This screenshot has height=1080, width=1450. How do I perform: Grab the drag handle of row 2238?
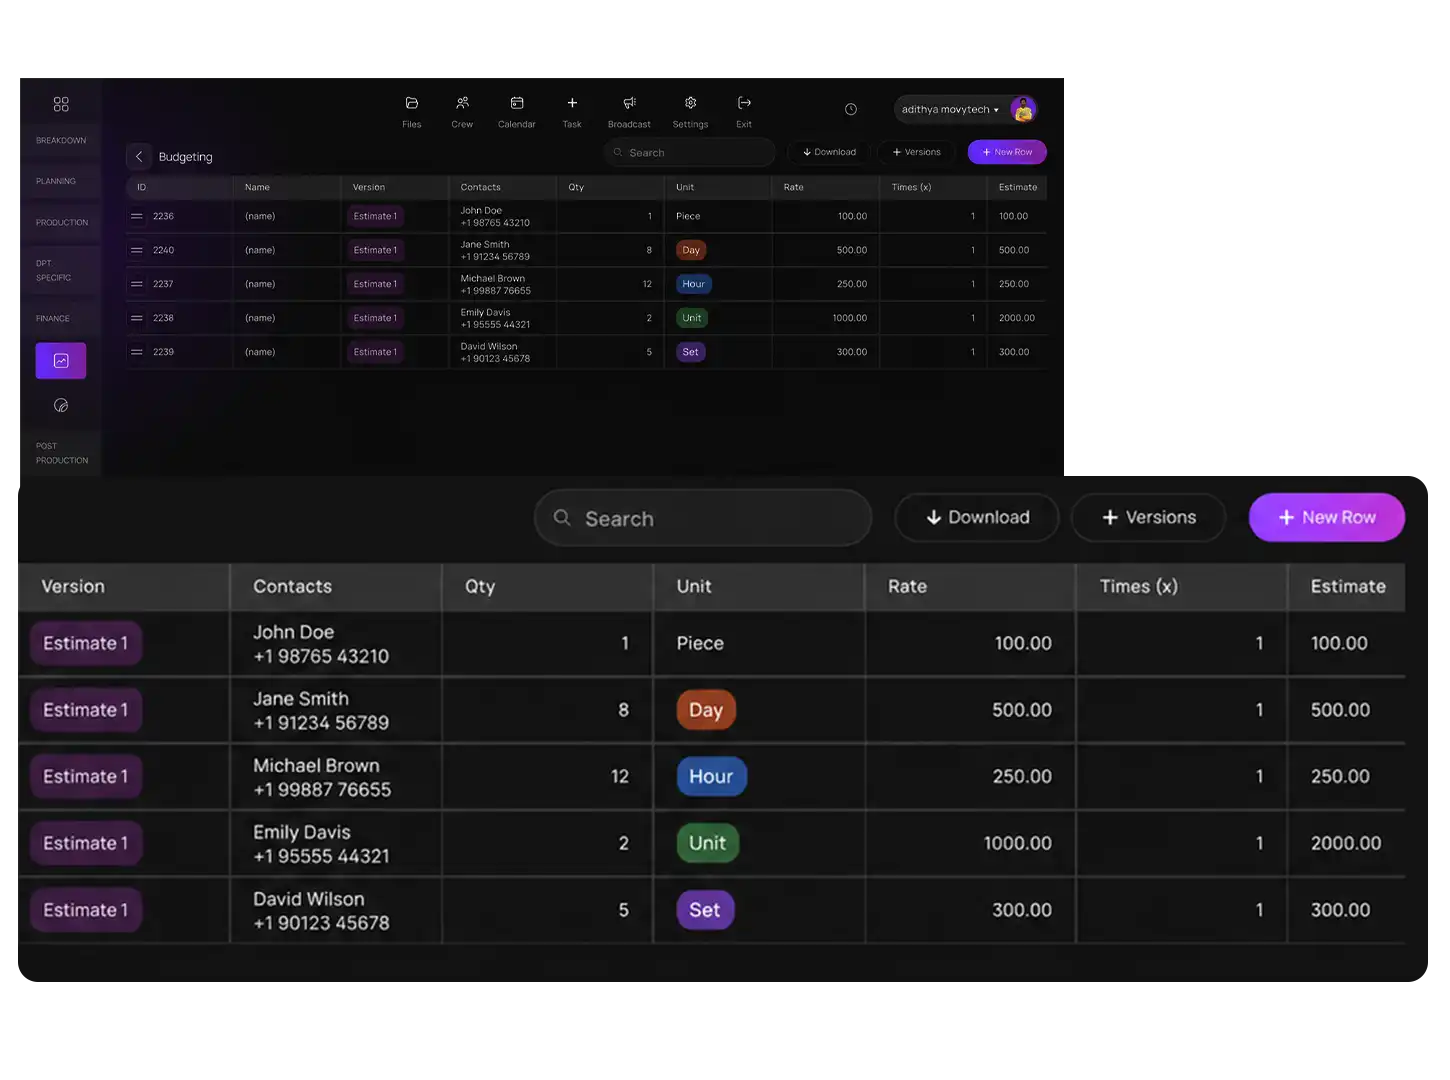point(137,318)
